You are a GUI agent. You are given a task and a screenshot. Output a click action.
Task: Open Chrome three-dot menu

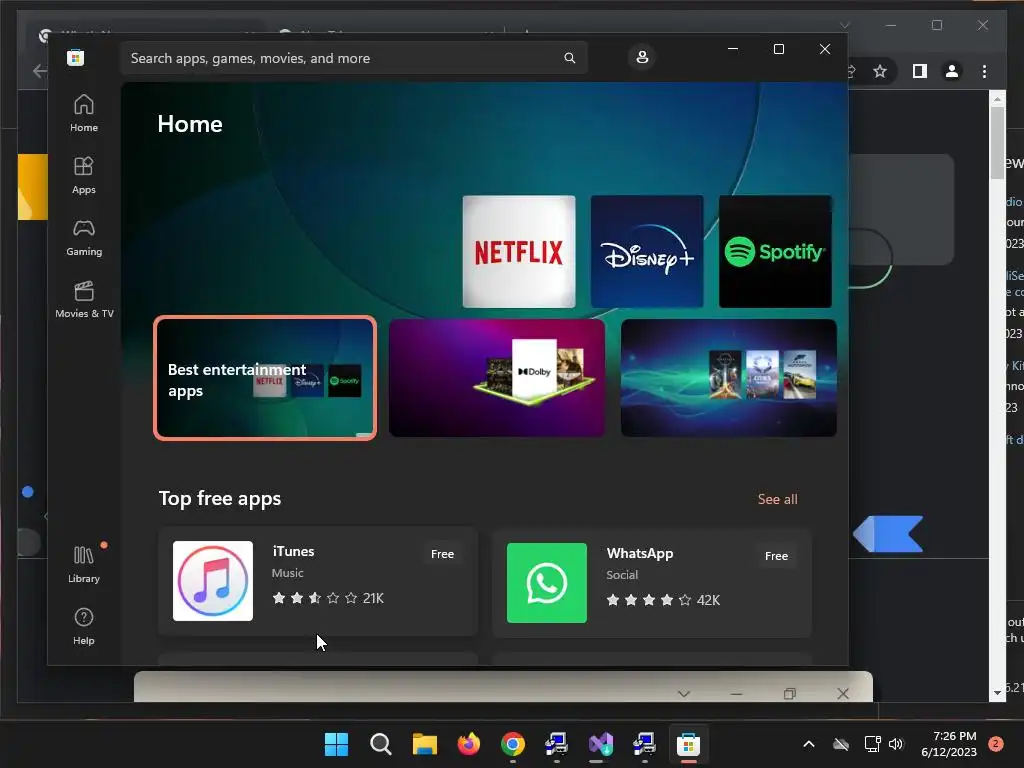[x=984, y=71]
